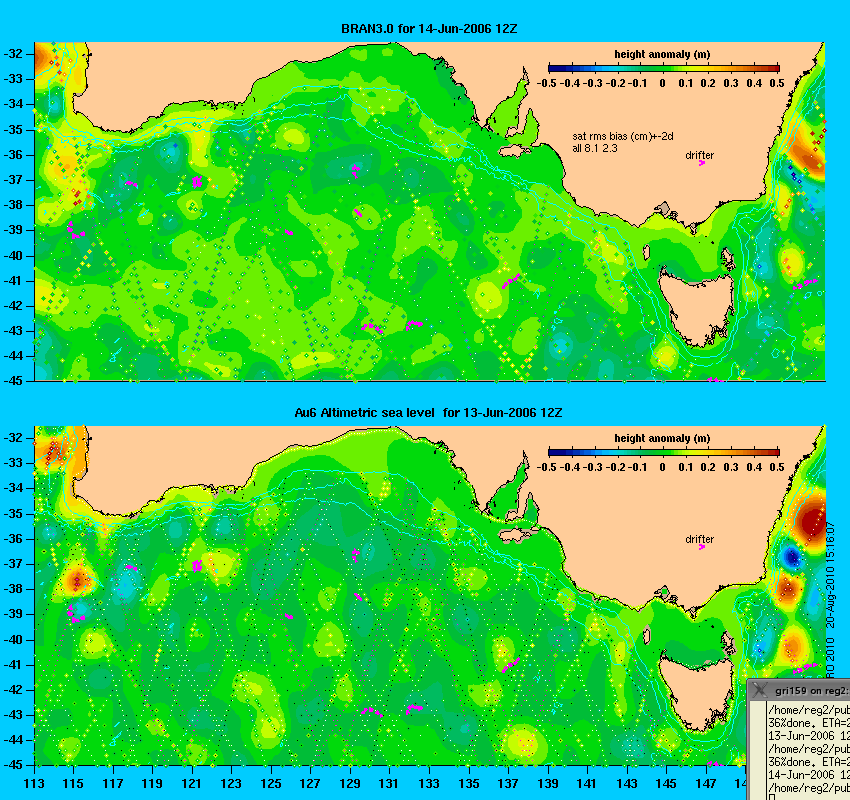Click the dark blue eddy near -37 on bottom map
This screenshot has width=850, height=800.
click(793, 557)
